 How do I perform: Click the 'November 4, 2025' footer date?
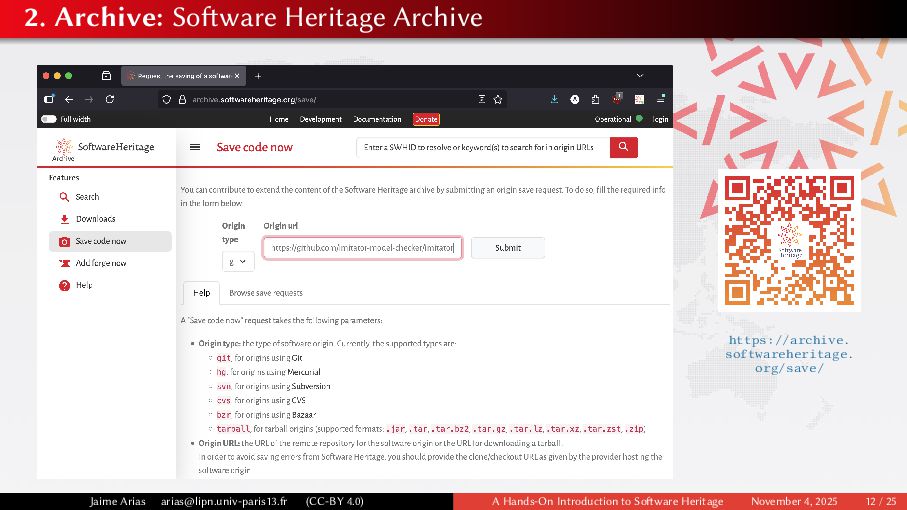click(794, 501)
